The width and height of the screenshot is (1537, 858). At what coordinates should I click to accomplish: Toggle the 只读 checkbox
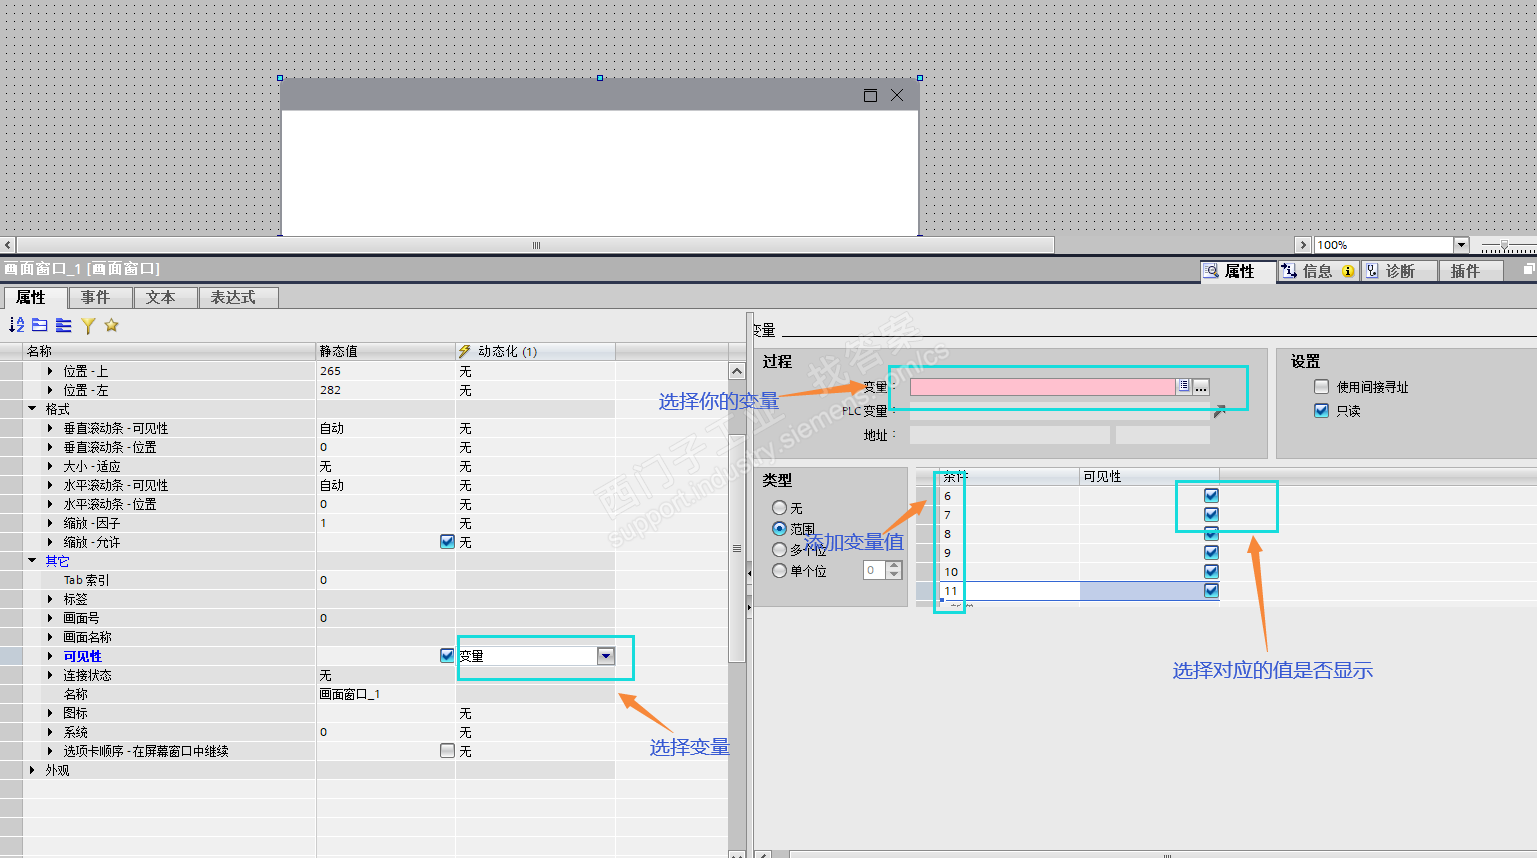(x=1321, y=411)
